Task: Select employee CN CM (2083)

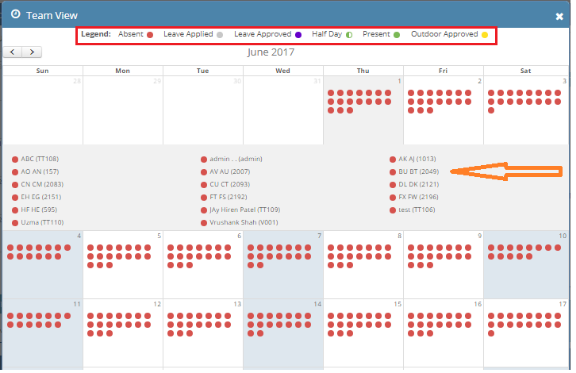Action: (x=42, y=184)
